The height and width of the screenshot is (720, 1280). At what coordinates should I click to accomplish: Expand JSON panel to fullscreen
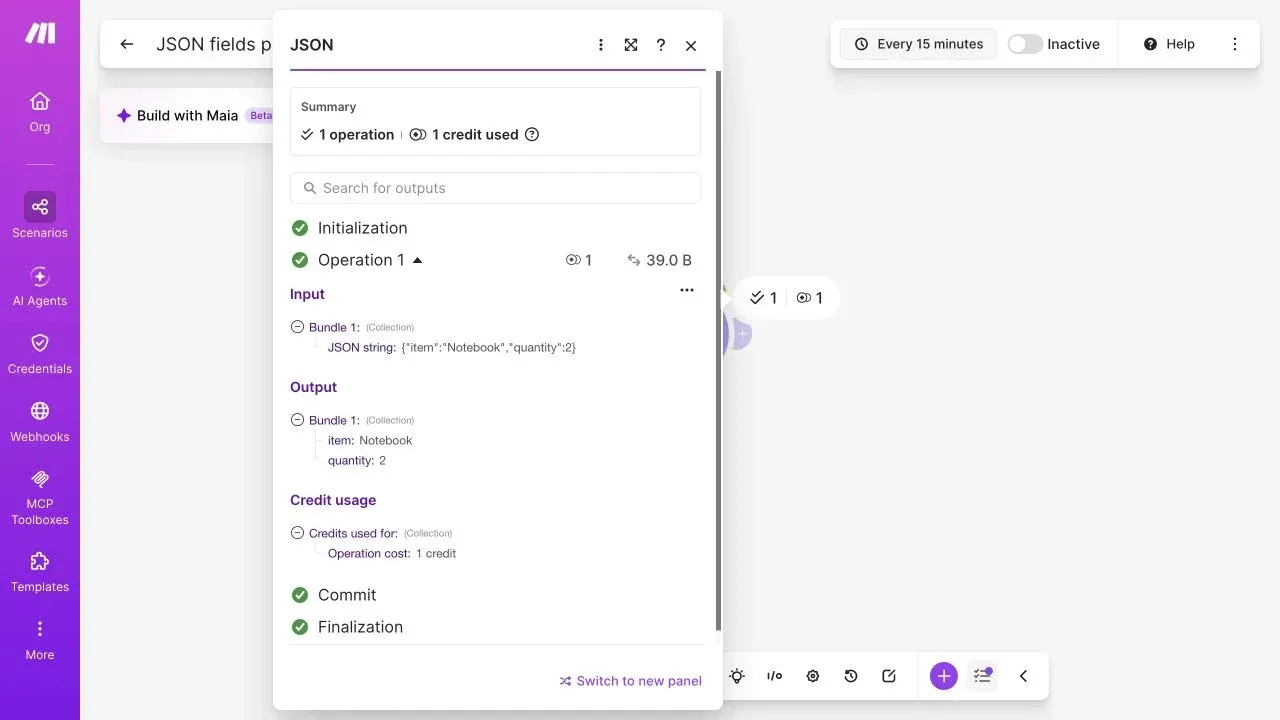tap(631, 45)
